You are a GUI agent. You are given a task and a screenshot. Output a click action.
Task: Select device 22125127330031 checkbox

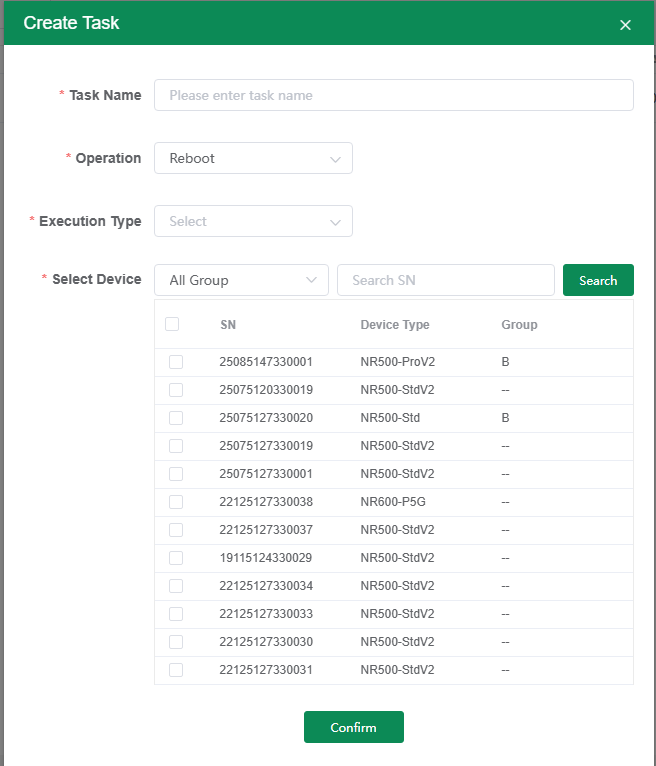point(176,670)
